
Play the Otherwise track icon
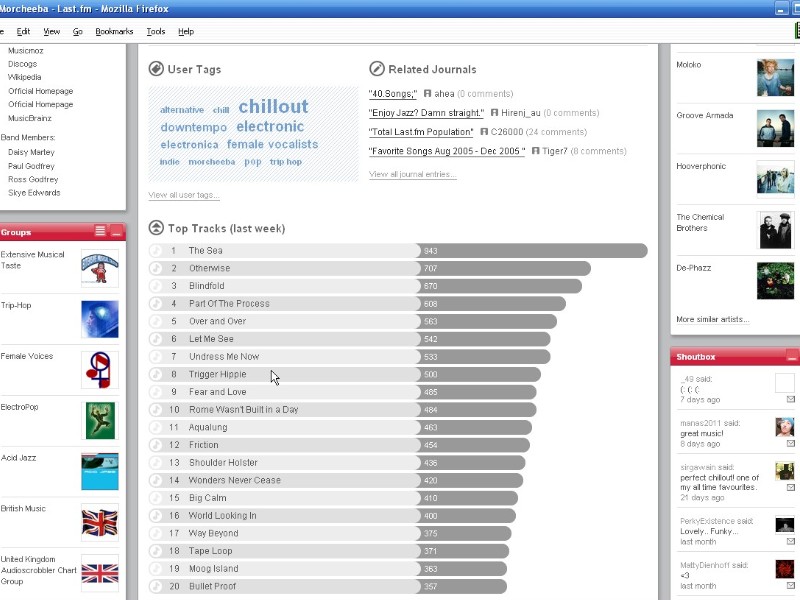pyautogui.click(x=156, y=268)
